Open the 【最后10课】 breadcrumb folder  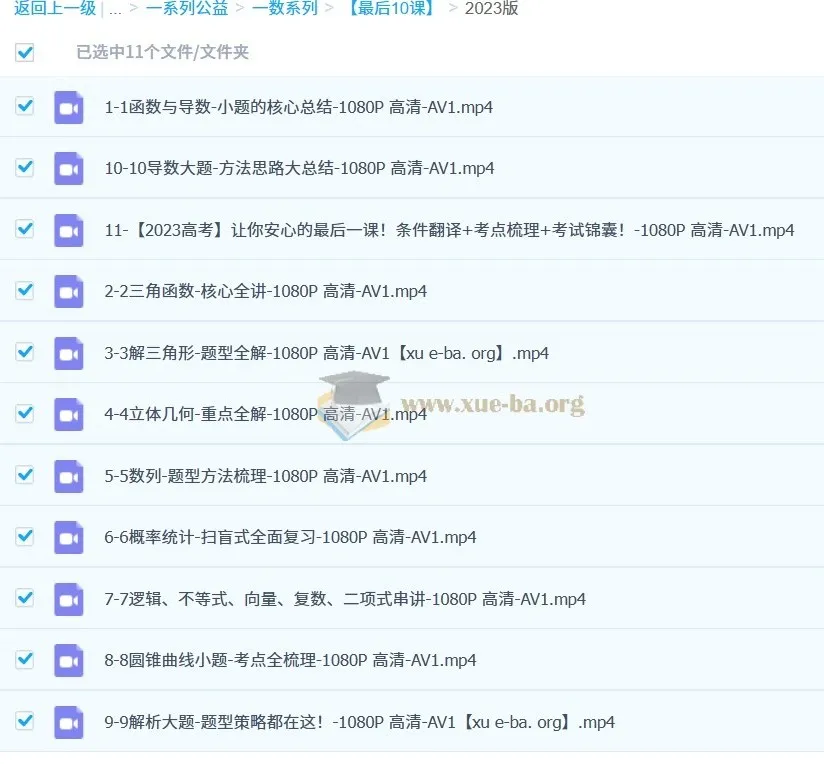click(392, 8)
